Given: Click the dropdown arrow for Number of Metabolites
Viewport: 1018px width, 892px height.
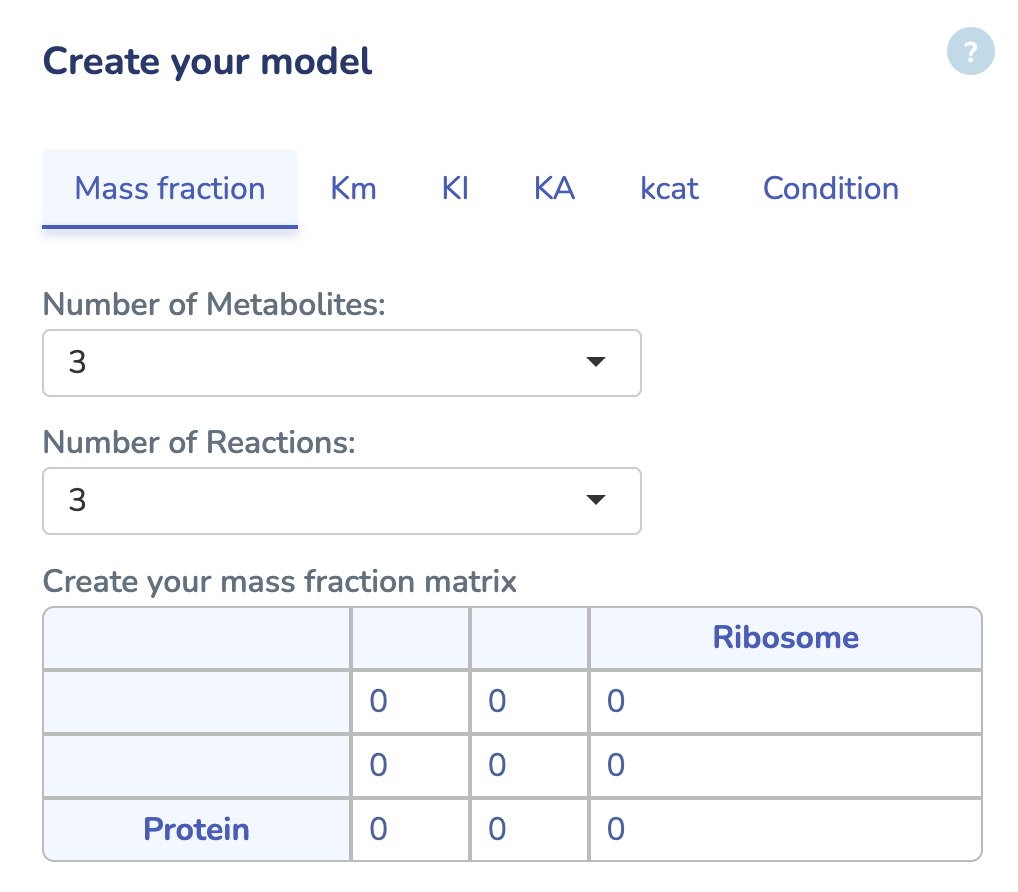Looking at the screenshot, I should coord(595,363).
